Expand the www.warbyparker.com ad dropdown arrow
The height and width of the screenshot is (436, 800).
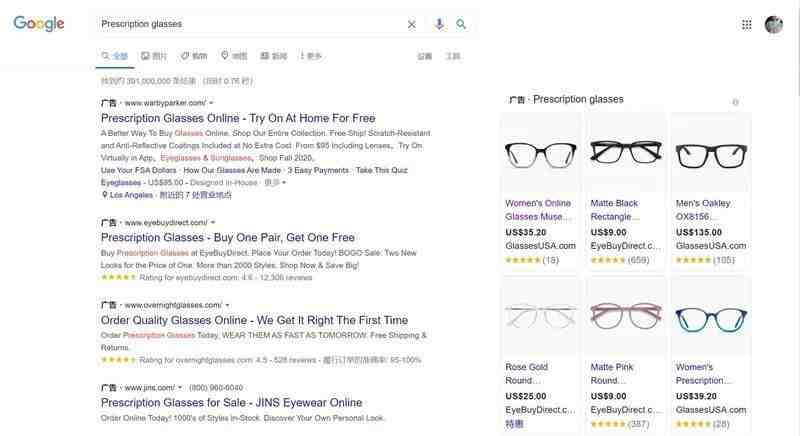(211, 103)
